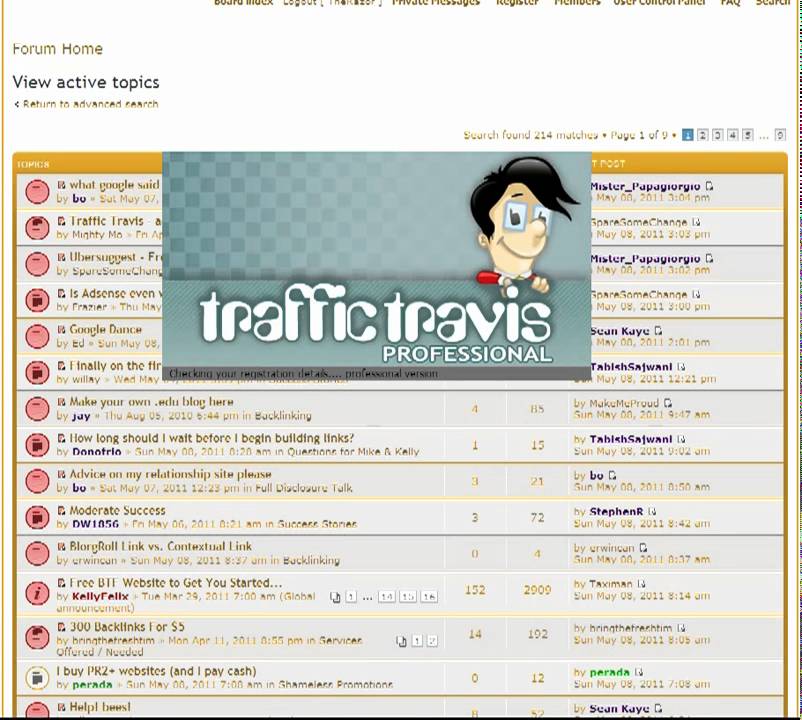Click the 'TOPICS' column header

click(33, 165)
